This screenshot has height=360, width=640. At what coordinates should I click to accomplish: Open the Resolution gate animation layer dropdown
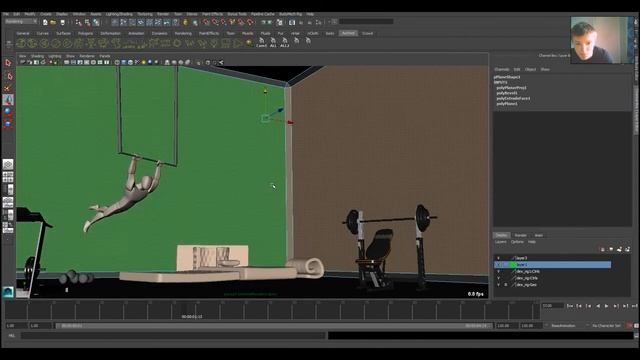click(563, 326)
